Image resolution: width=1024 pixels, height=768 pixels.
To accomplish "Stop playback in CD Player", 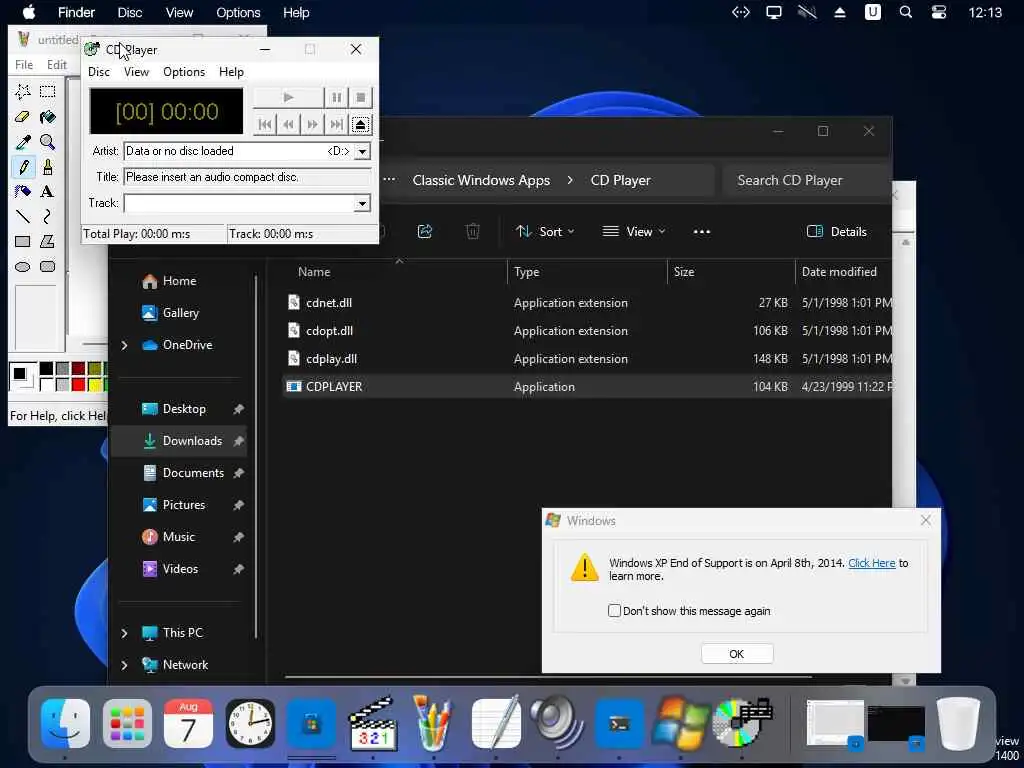I will [x=360, y=97].
